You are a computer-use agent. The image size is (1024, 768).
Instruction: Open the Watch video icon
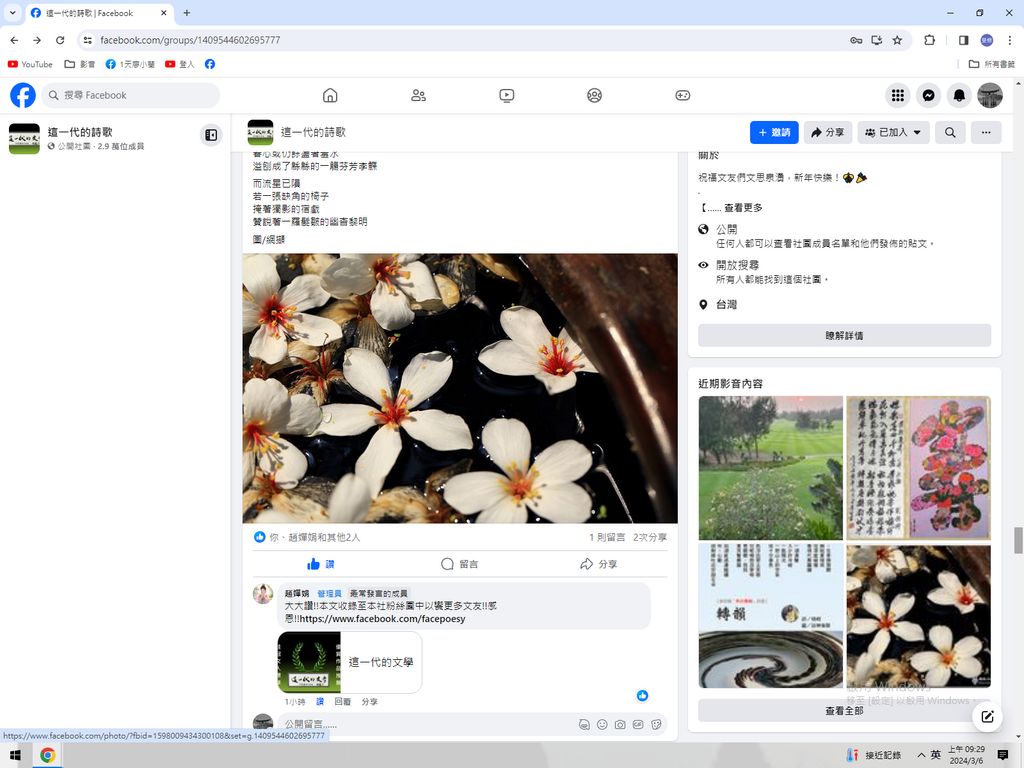(x=506, y=95)
